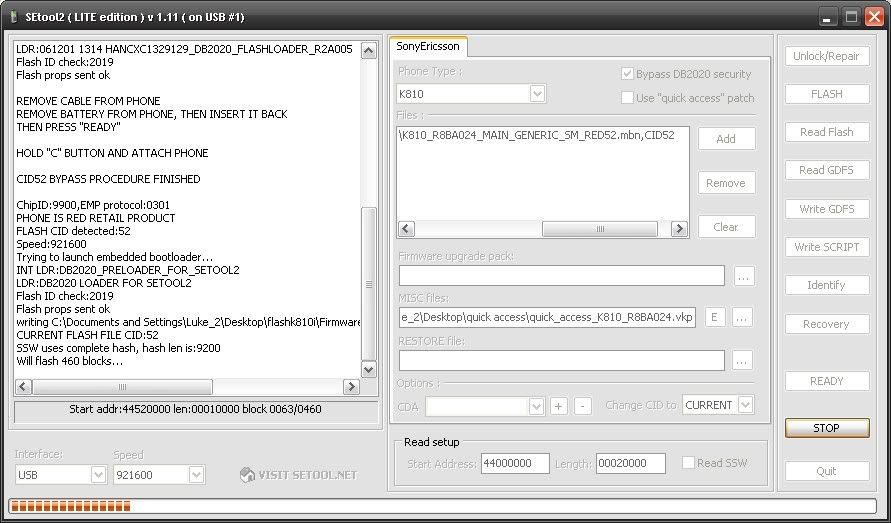891x523 pixels.
Task: Click the Add file button
Action: (x=726, y=139)
